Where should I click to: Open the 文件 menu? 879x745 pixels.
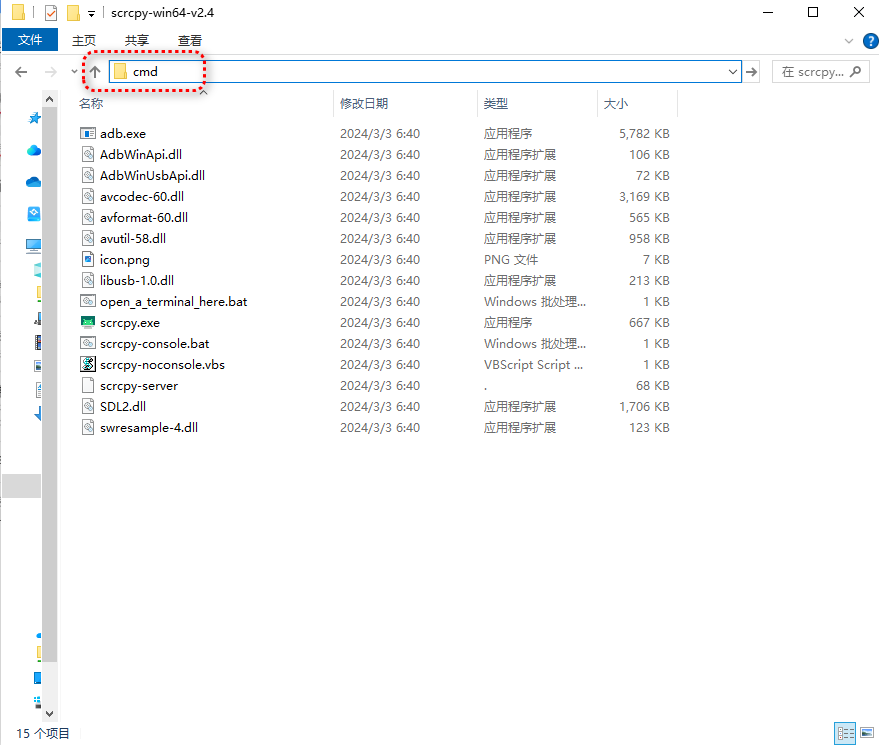pos(30,40)
